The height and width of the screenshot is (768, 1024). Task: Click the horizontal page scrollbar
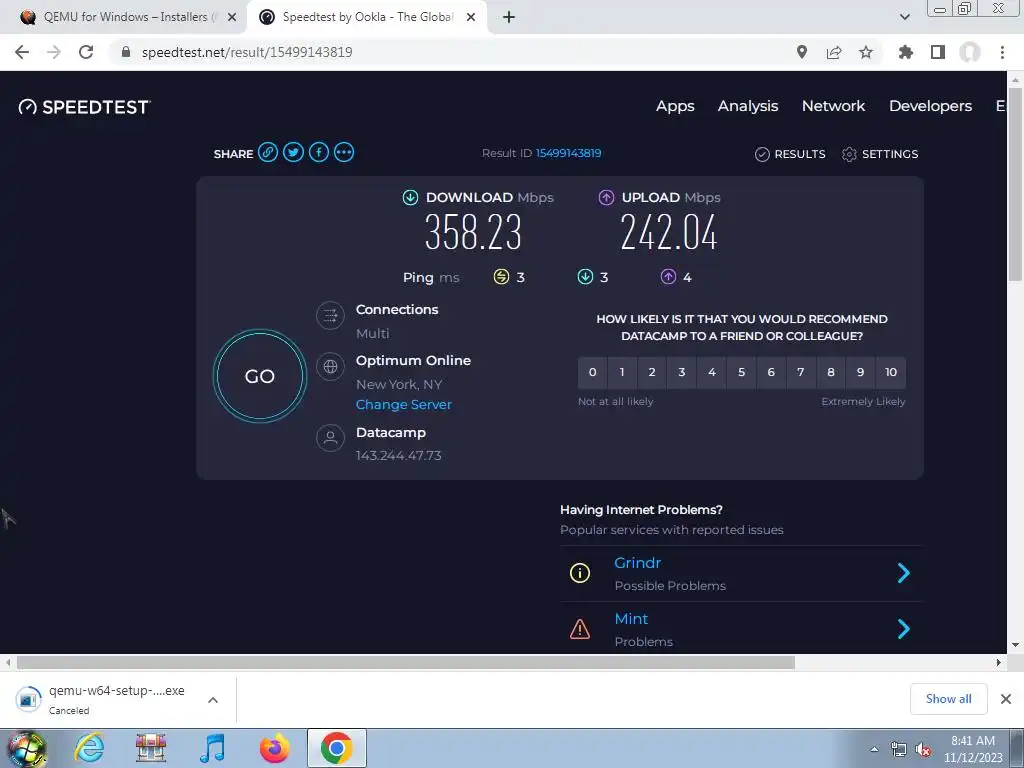point(405,662)
